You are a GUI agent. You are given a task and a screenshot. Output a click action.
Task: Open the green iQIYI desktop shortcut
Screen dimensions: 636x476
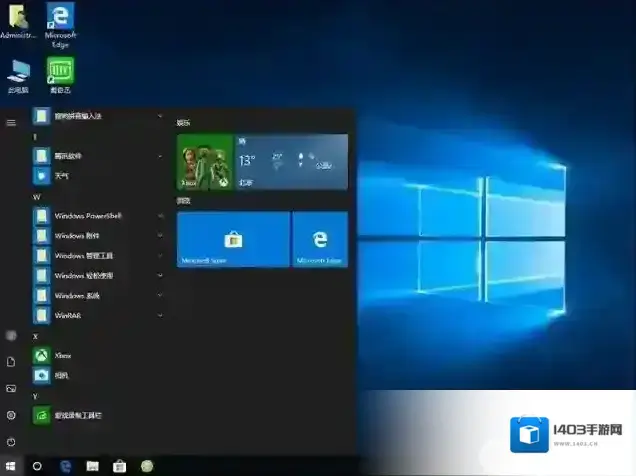pyautogui.click(x=60, y=72)
